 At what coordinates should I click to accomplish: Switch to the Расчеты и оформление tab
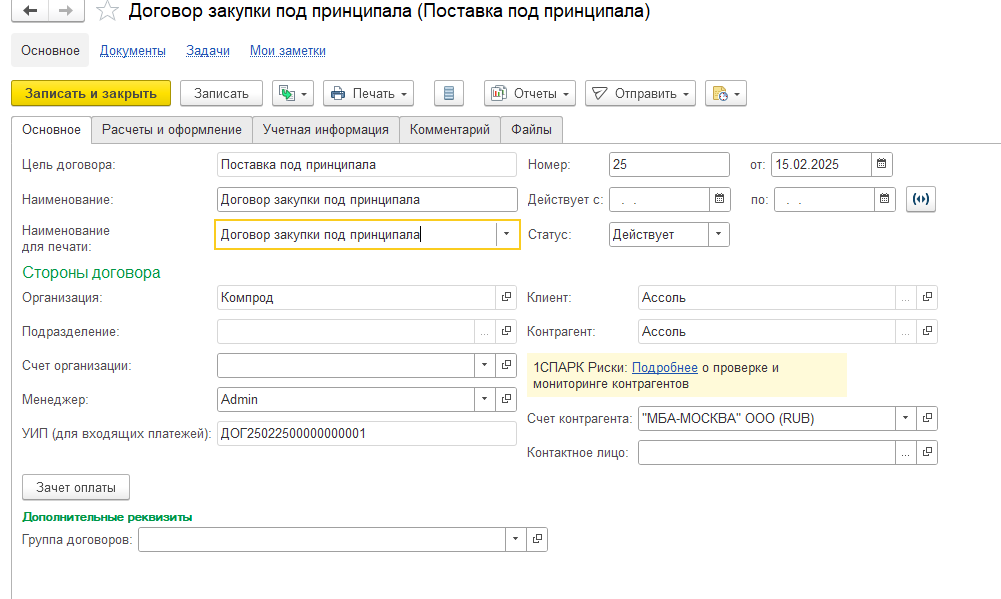(x=171, y=129)
